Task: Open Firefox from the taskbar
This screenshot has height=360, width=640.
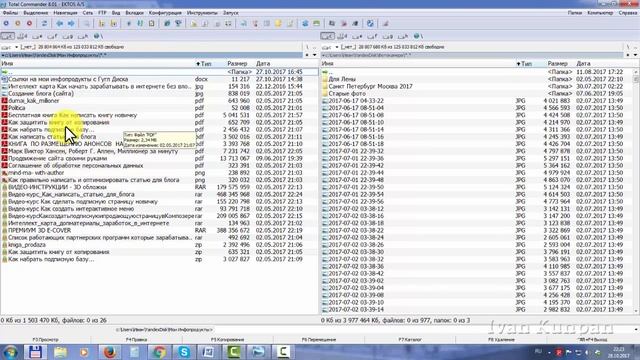Action: coord(109,352)
